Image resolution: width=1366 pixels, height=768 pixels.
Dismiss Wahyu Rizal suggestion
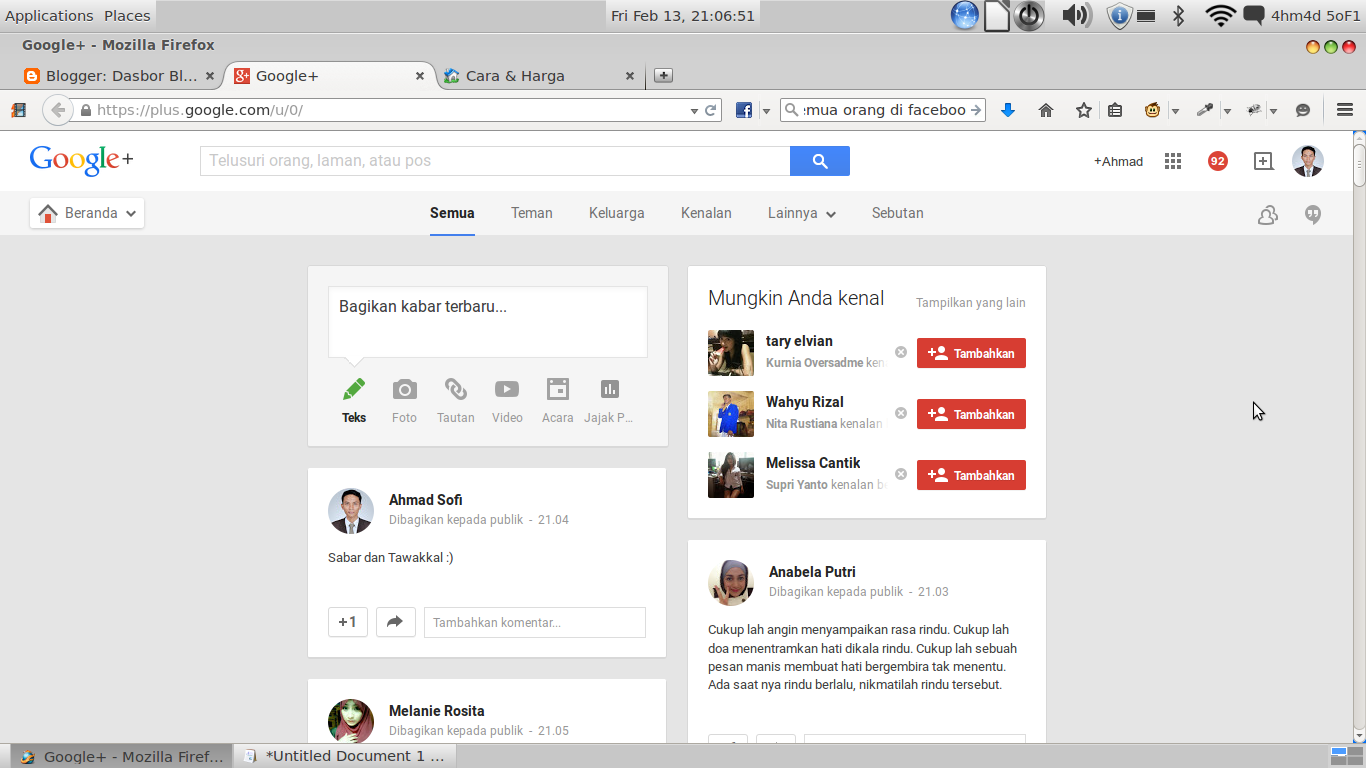coord(901,413)
